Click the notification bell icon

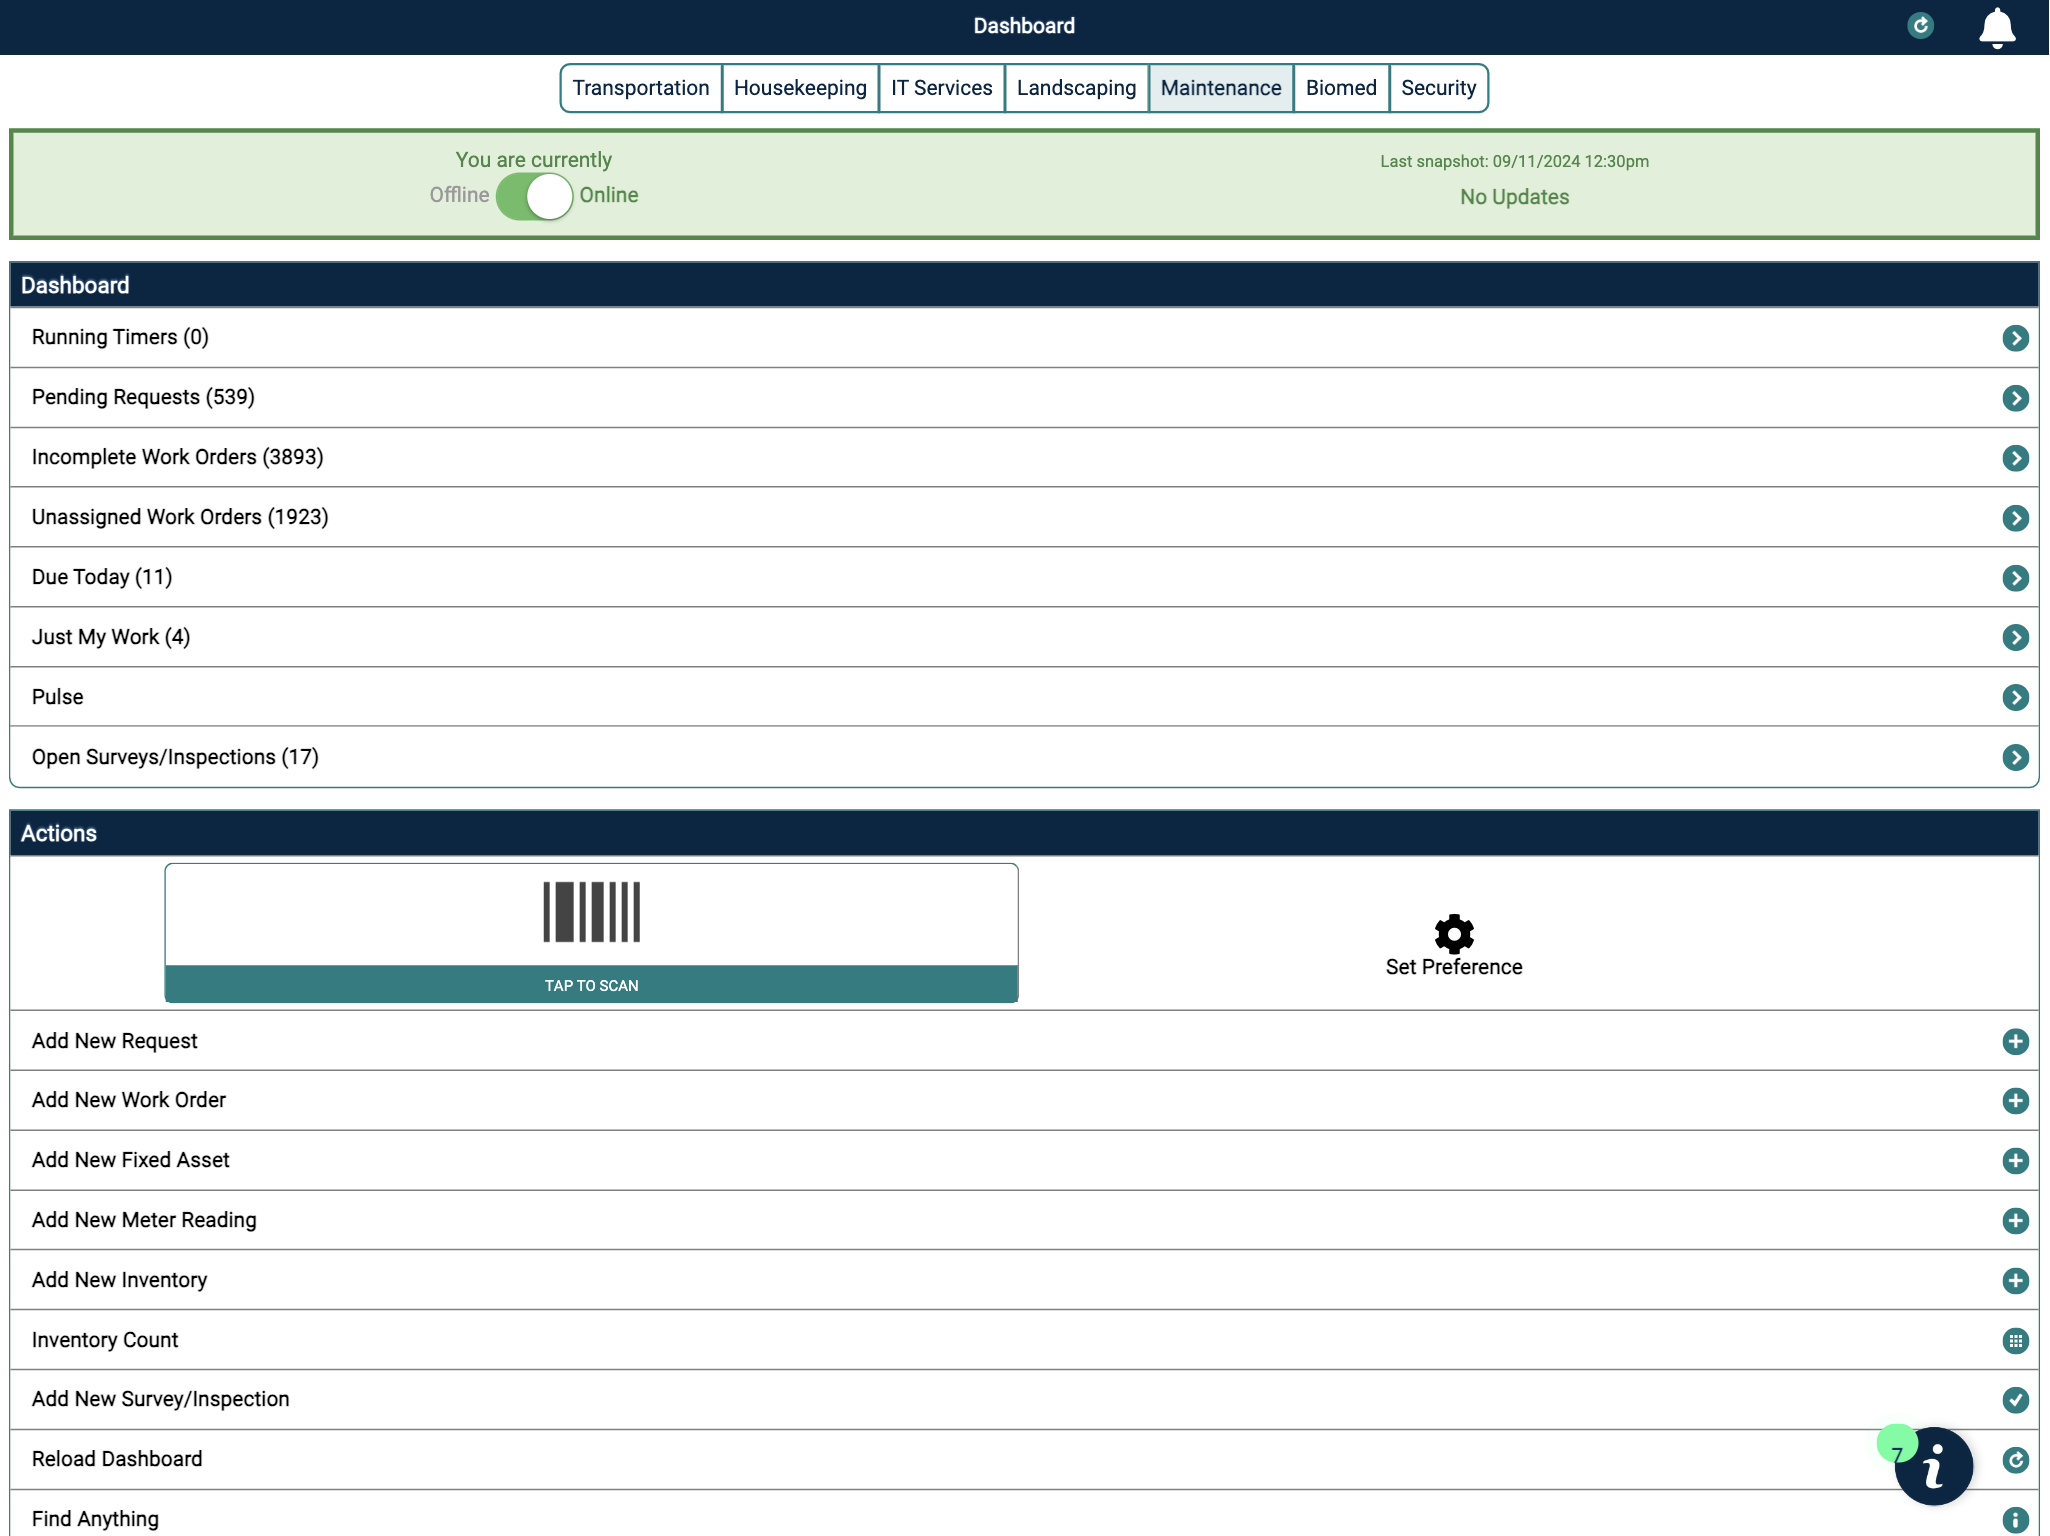point(1996,27)
